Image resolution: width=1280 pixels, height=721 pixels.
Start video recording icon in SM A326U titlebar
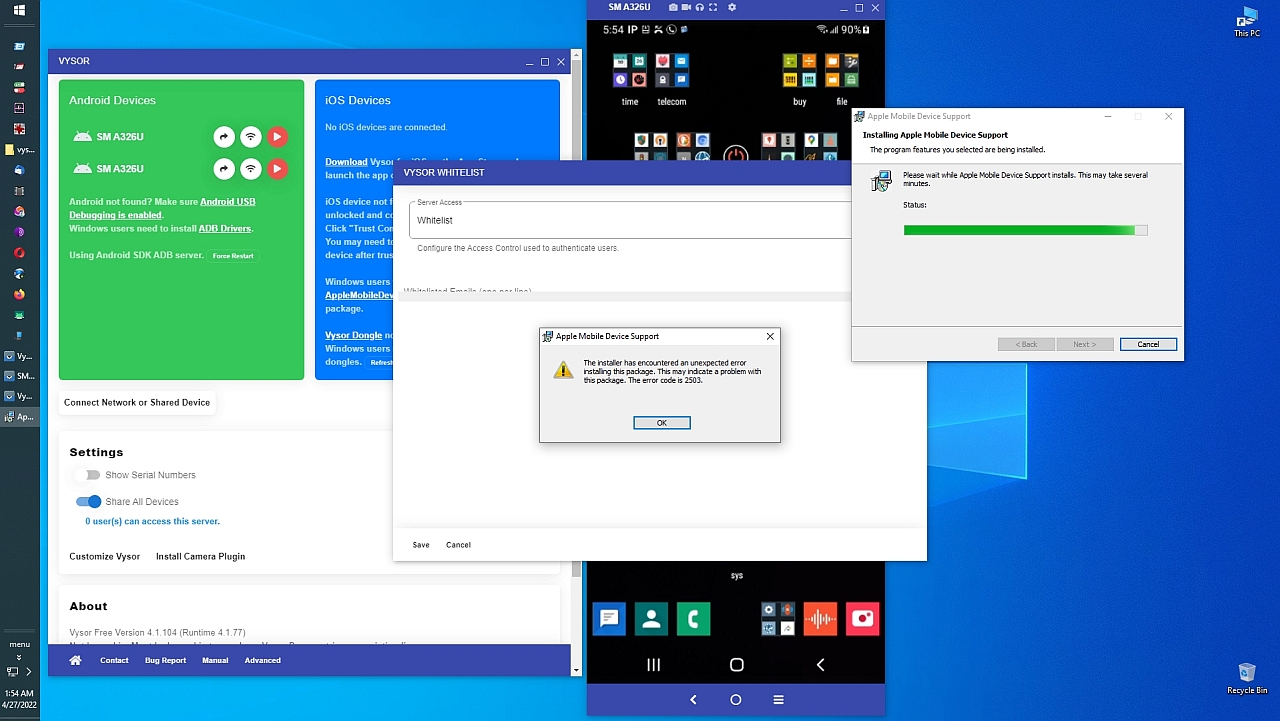pyautogui.click(x=687, y=7)
